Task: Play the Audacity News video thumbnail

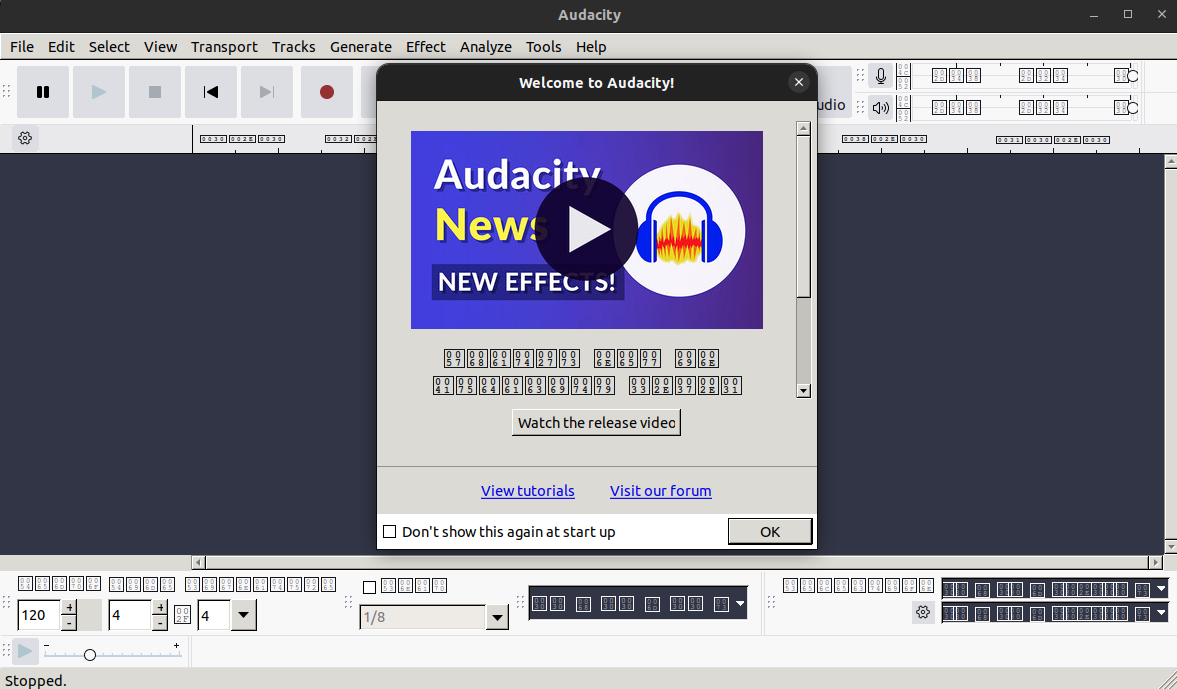Action: pyautogui.click(x=586, y=229)
